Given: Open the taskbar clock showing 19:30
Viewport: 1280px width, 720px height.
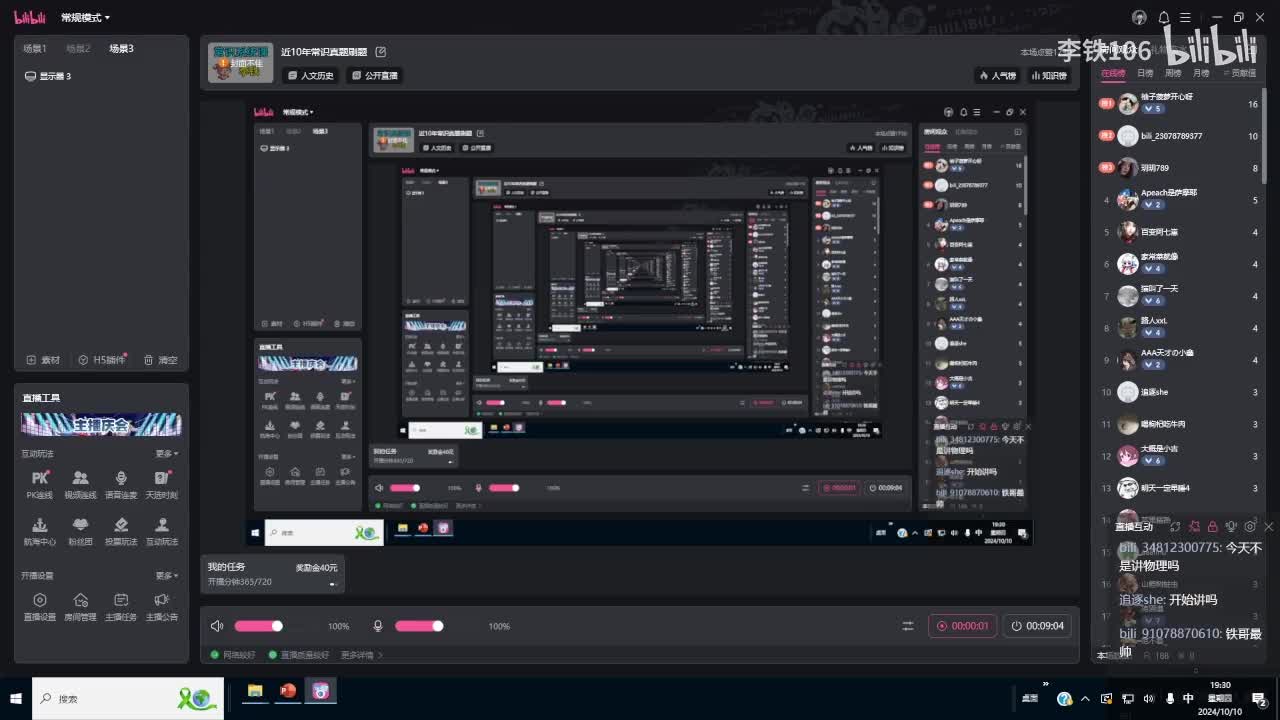Looking at the screenshot, I should tap(1220, 698).
